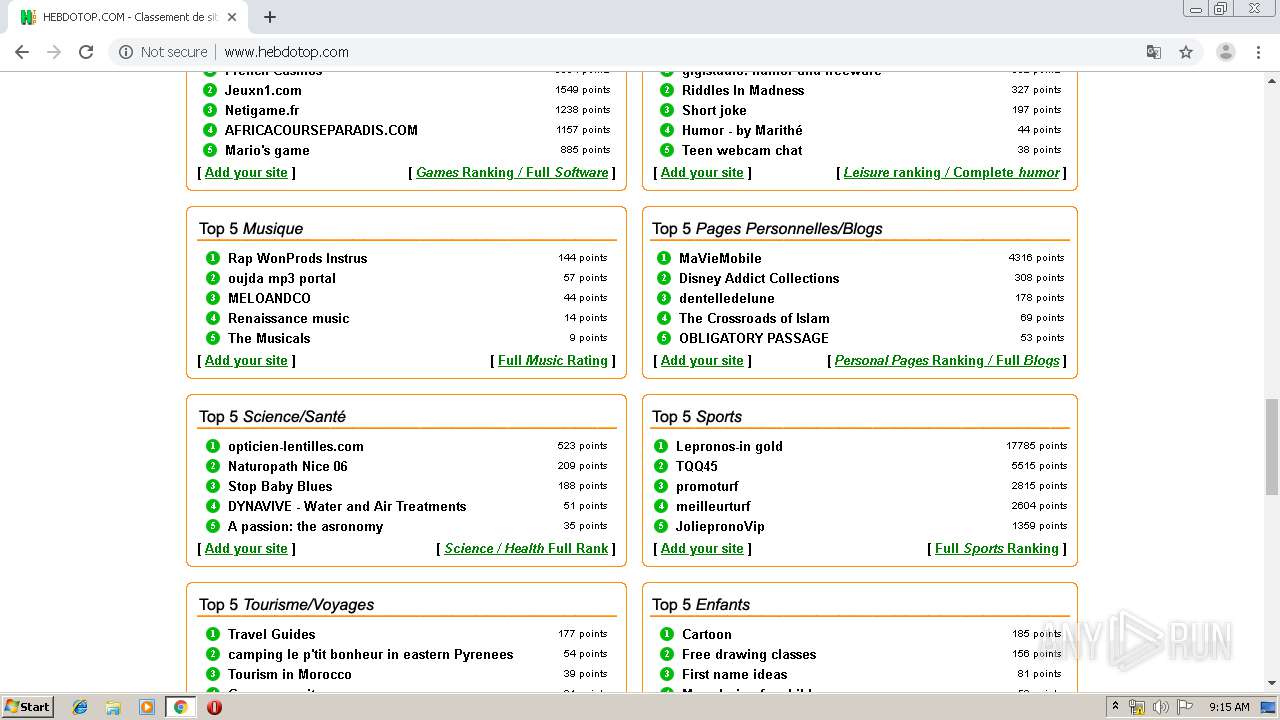Open MaVieMobile blog entry
The width and height of the screenshot is (1280, 720).
tap(720, 258)
